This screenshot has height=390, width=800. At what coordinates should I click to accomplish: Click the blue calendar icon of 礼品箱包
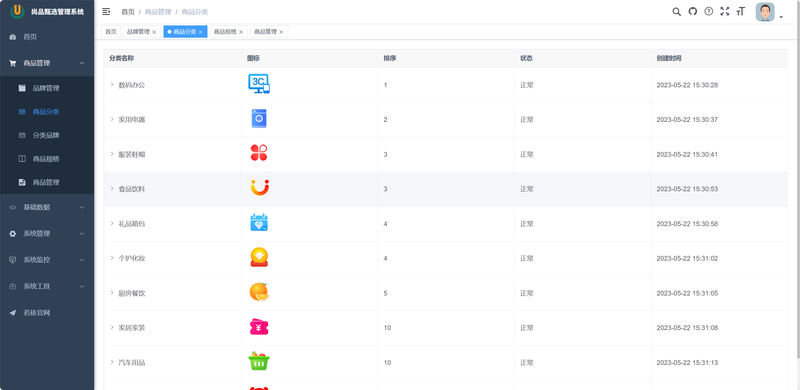259,222
